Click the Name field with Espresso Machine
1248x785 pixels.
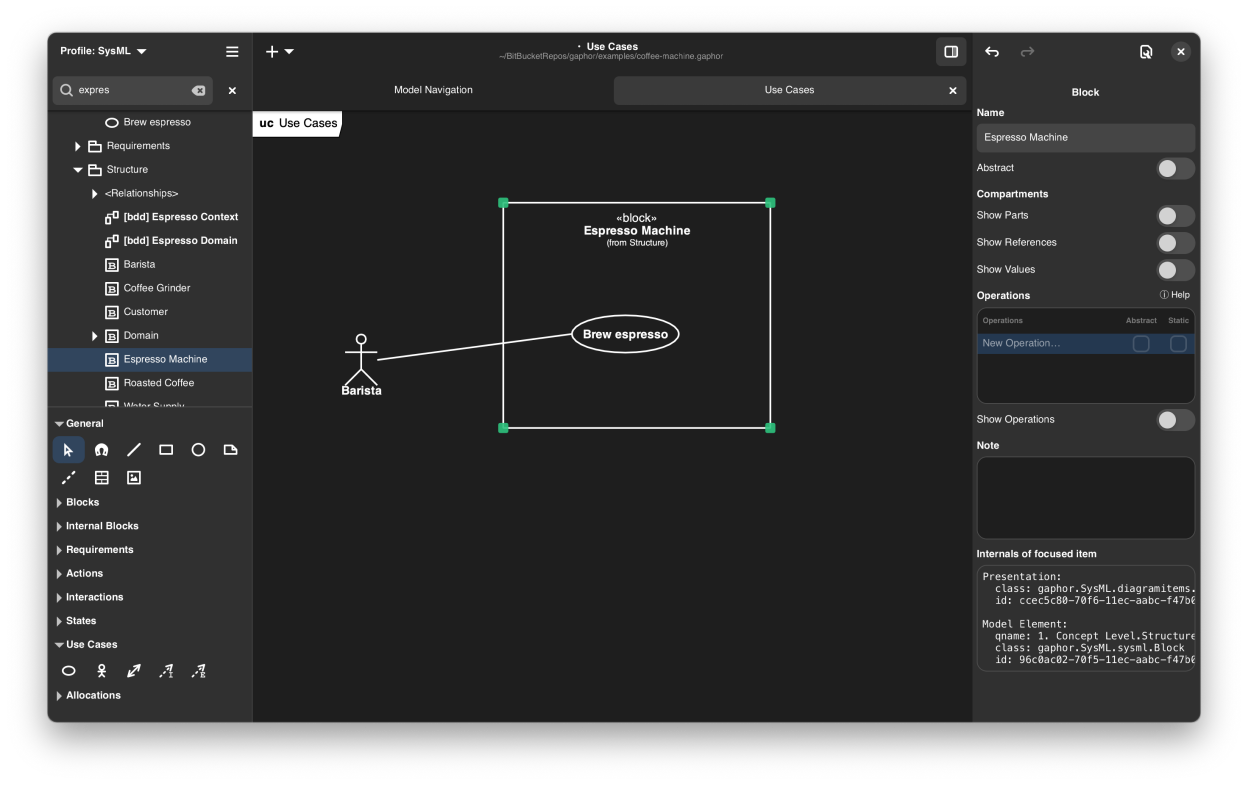1085,137
